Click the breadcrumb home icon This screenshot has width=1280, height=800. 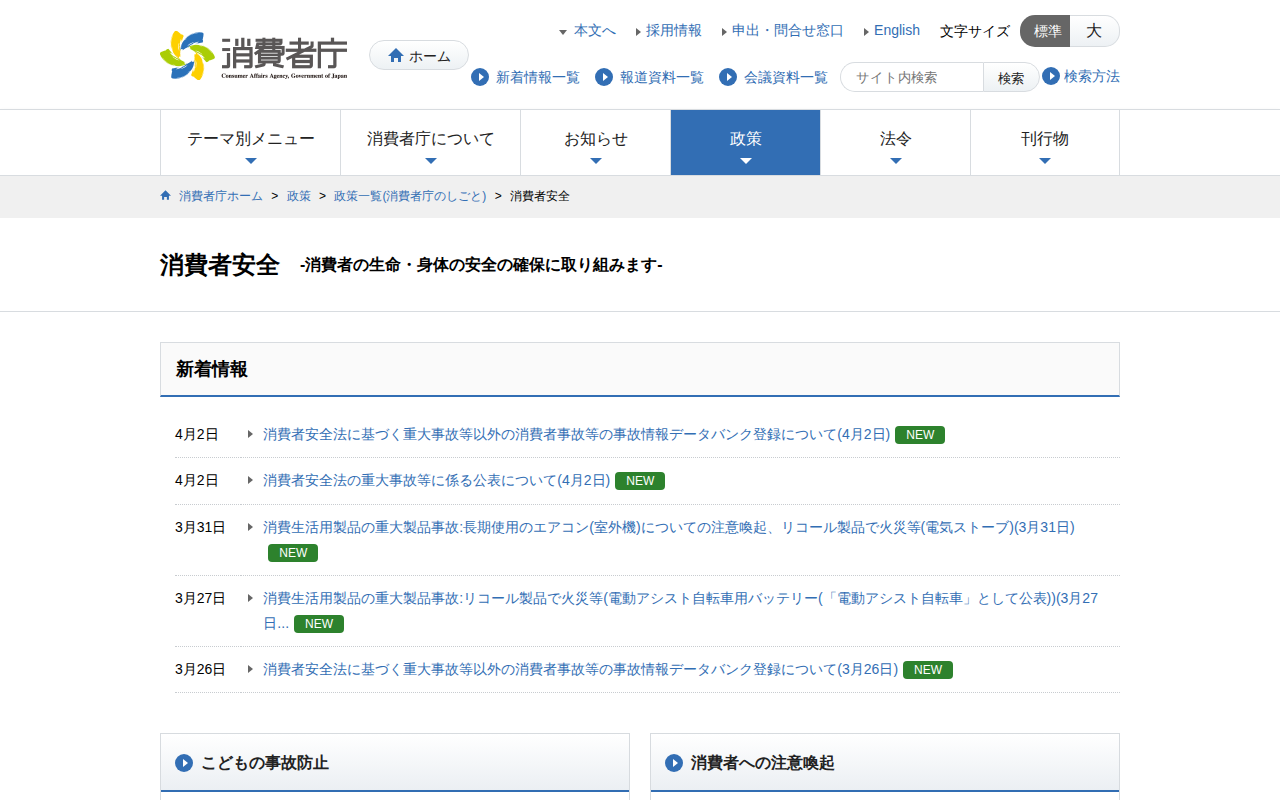tap(166, 196)
